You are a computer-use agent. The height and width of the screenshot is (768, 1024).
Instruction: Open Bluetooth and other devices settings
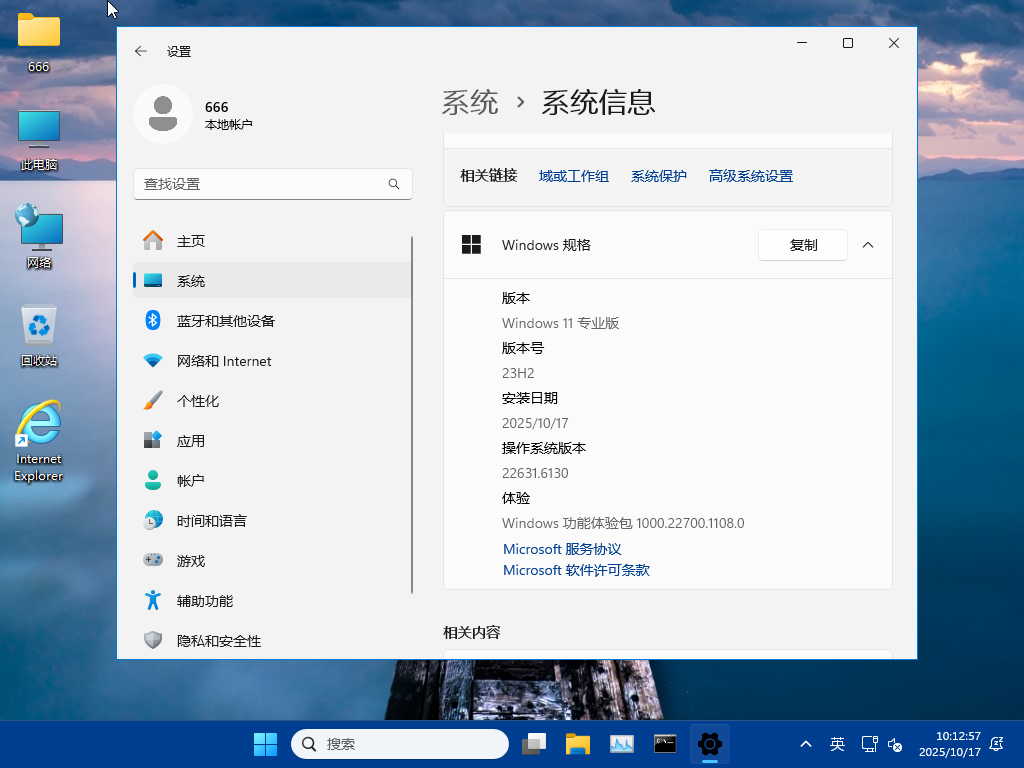pos(225,321)
